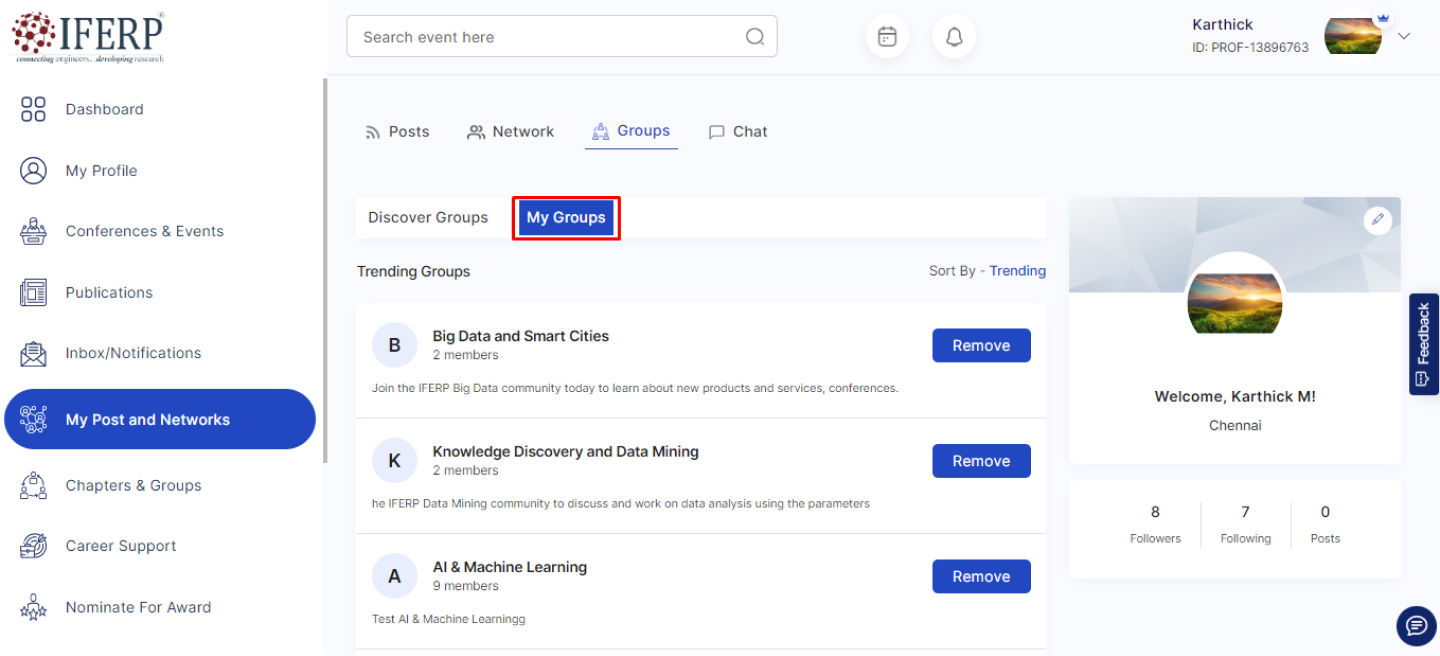Screen dimensions: 1440x656
Task: Remove the AI & Machine Learning group
Action: pos(981,577)
